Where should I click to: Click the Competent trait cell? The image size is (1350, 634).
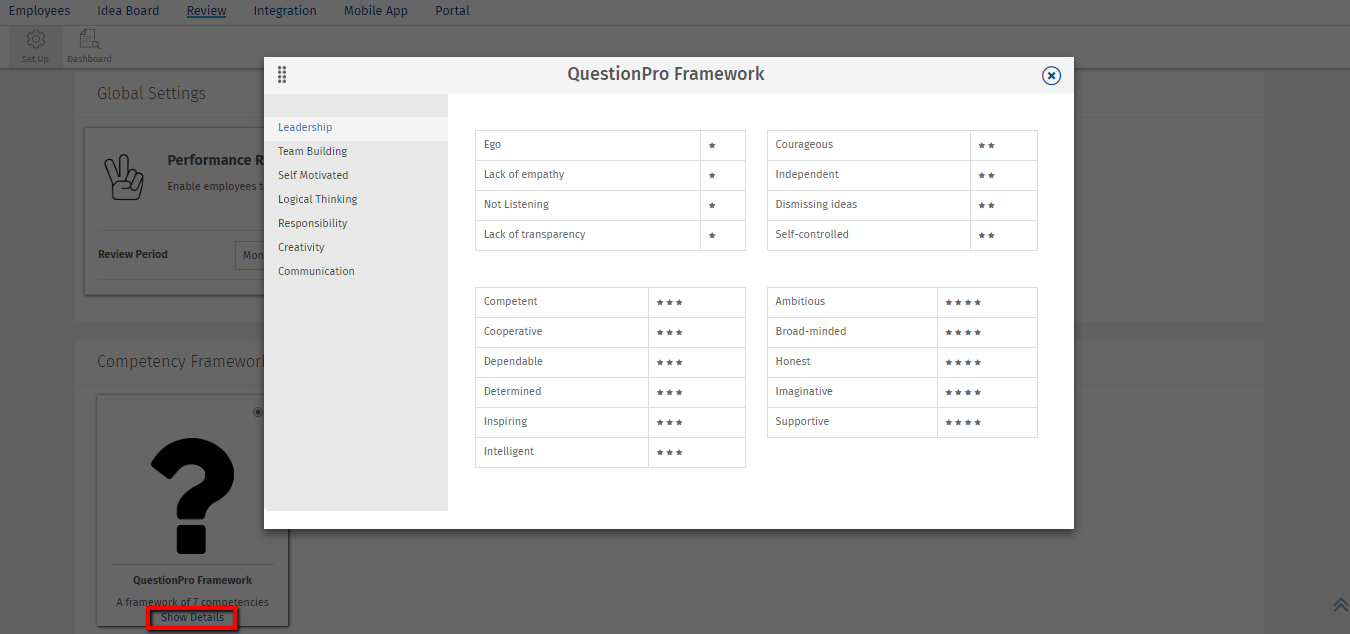(562, 303)
